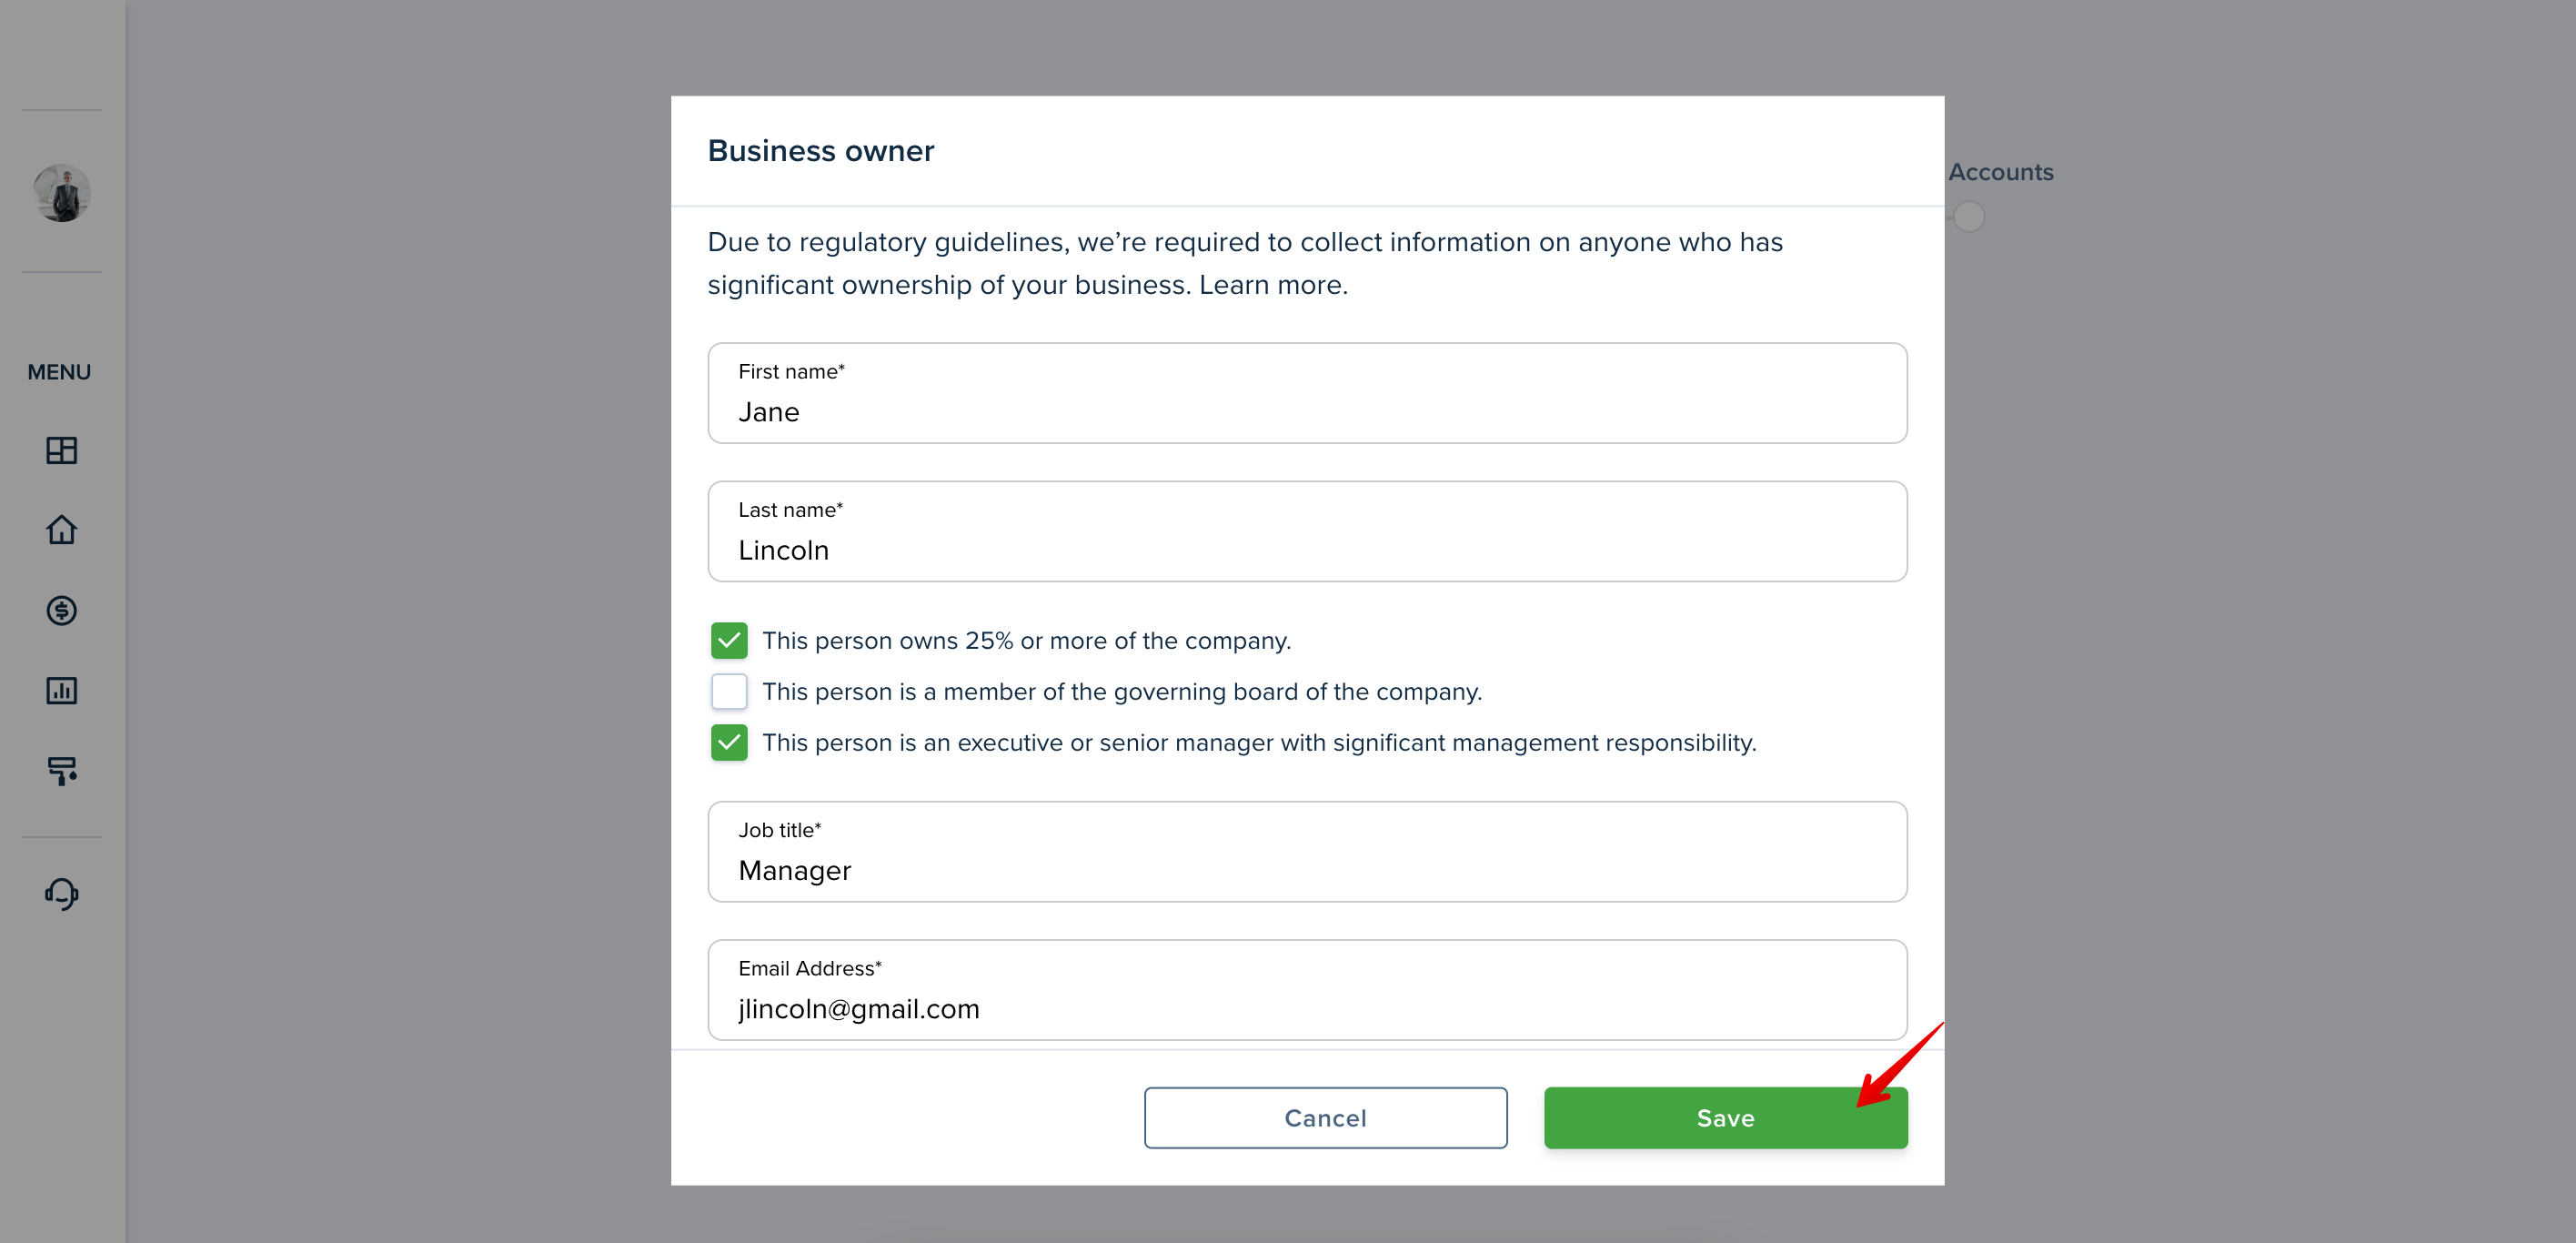The width and height of the screenshot is (2576, 1243).
Task: Follow the 'Learn more.' link
Action: [1273, 285]
